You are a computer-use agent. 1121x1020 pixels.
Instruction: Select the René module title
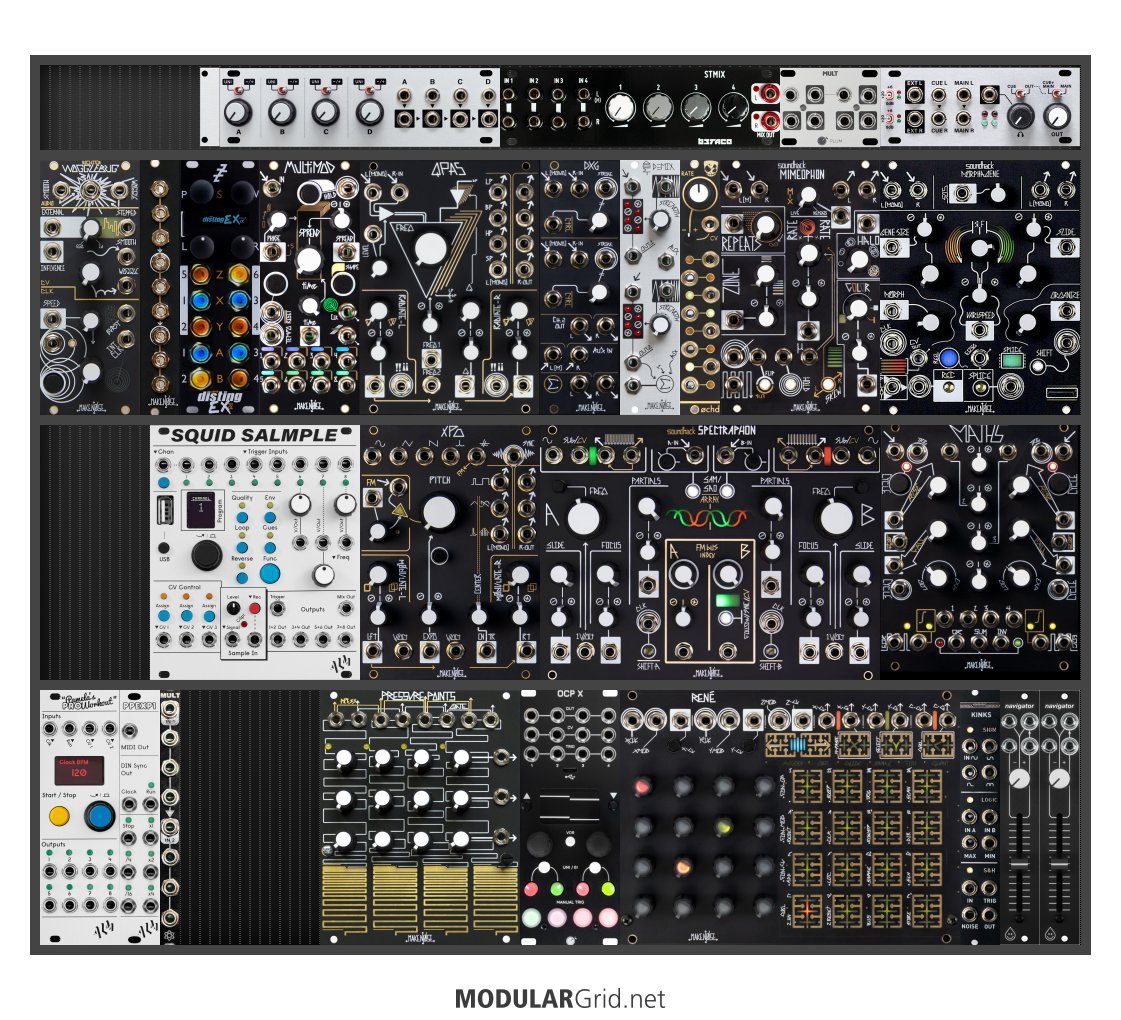click(703, 697)
